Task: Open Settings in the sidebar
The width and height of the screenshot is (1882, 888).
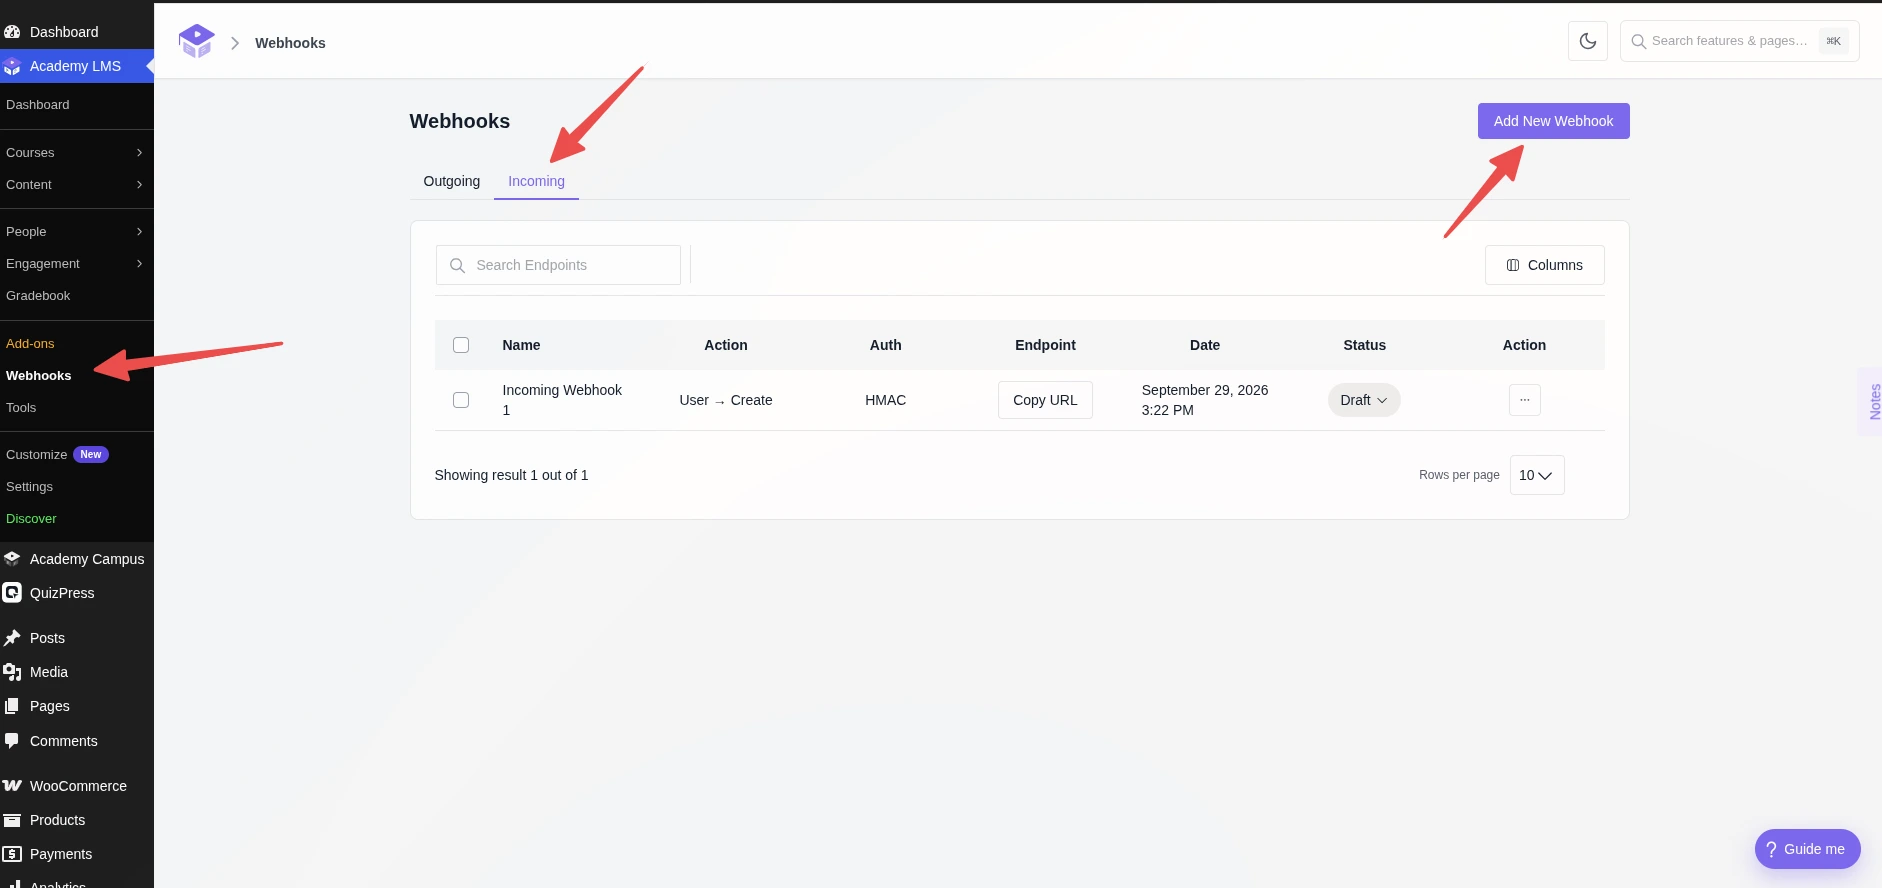Action: (x=29, y=487)
